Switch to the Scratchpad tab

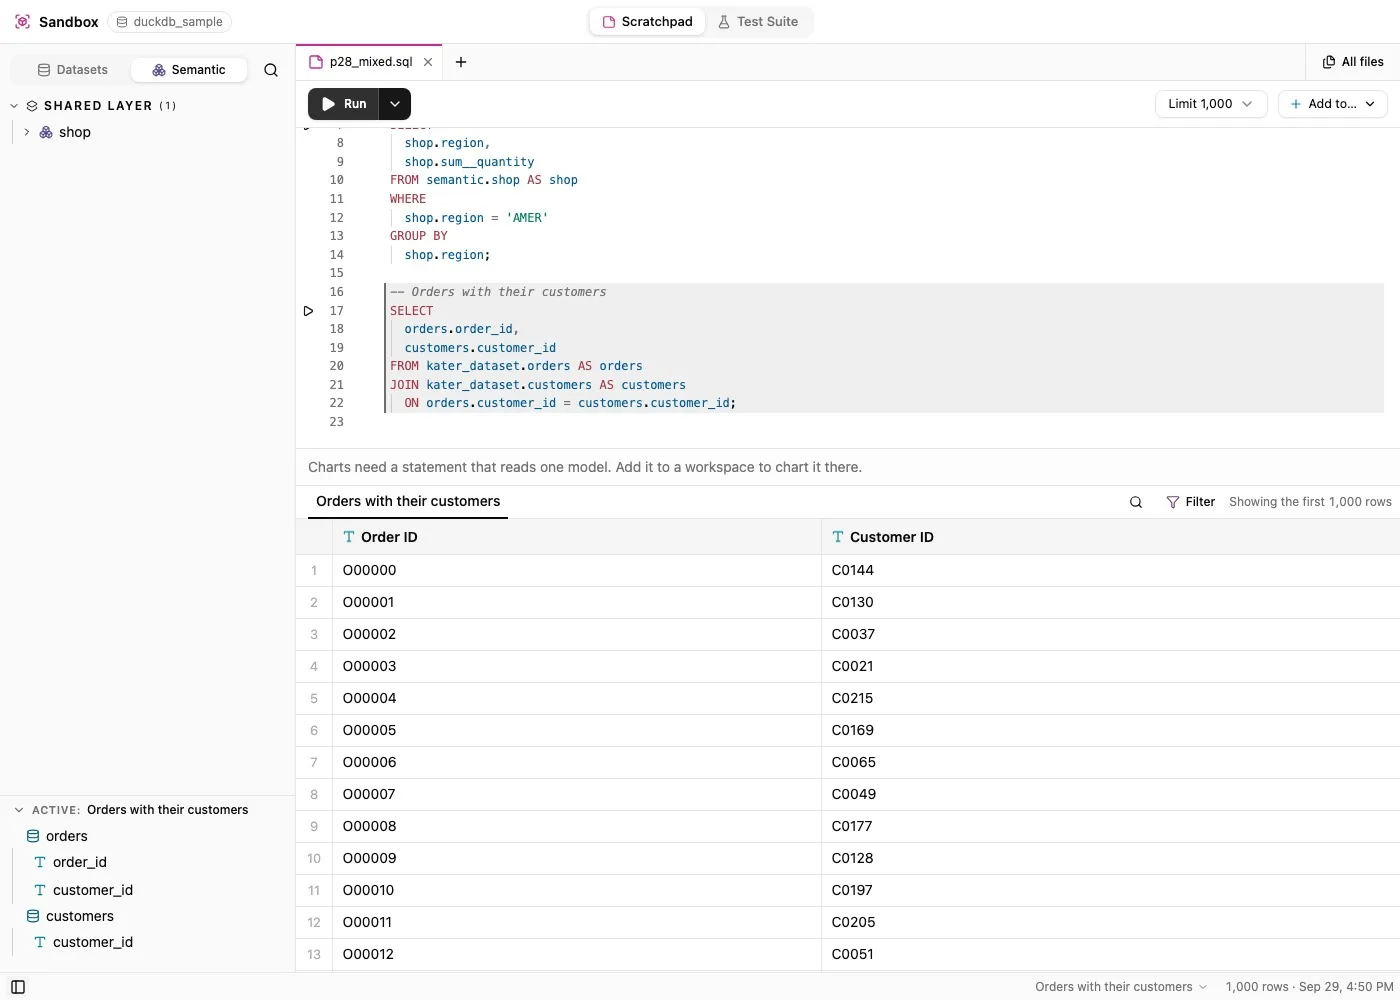[x=647, y=21]
